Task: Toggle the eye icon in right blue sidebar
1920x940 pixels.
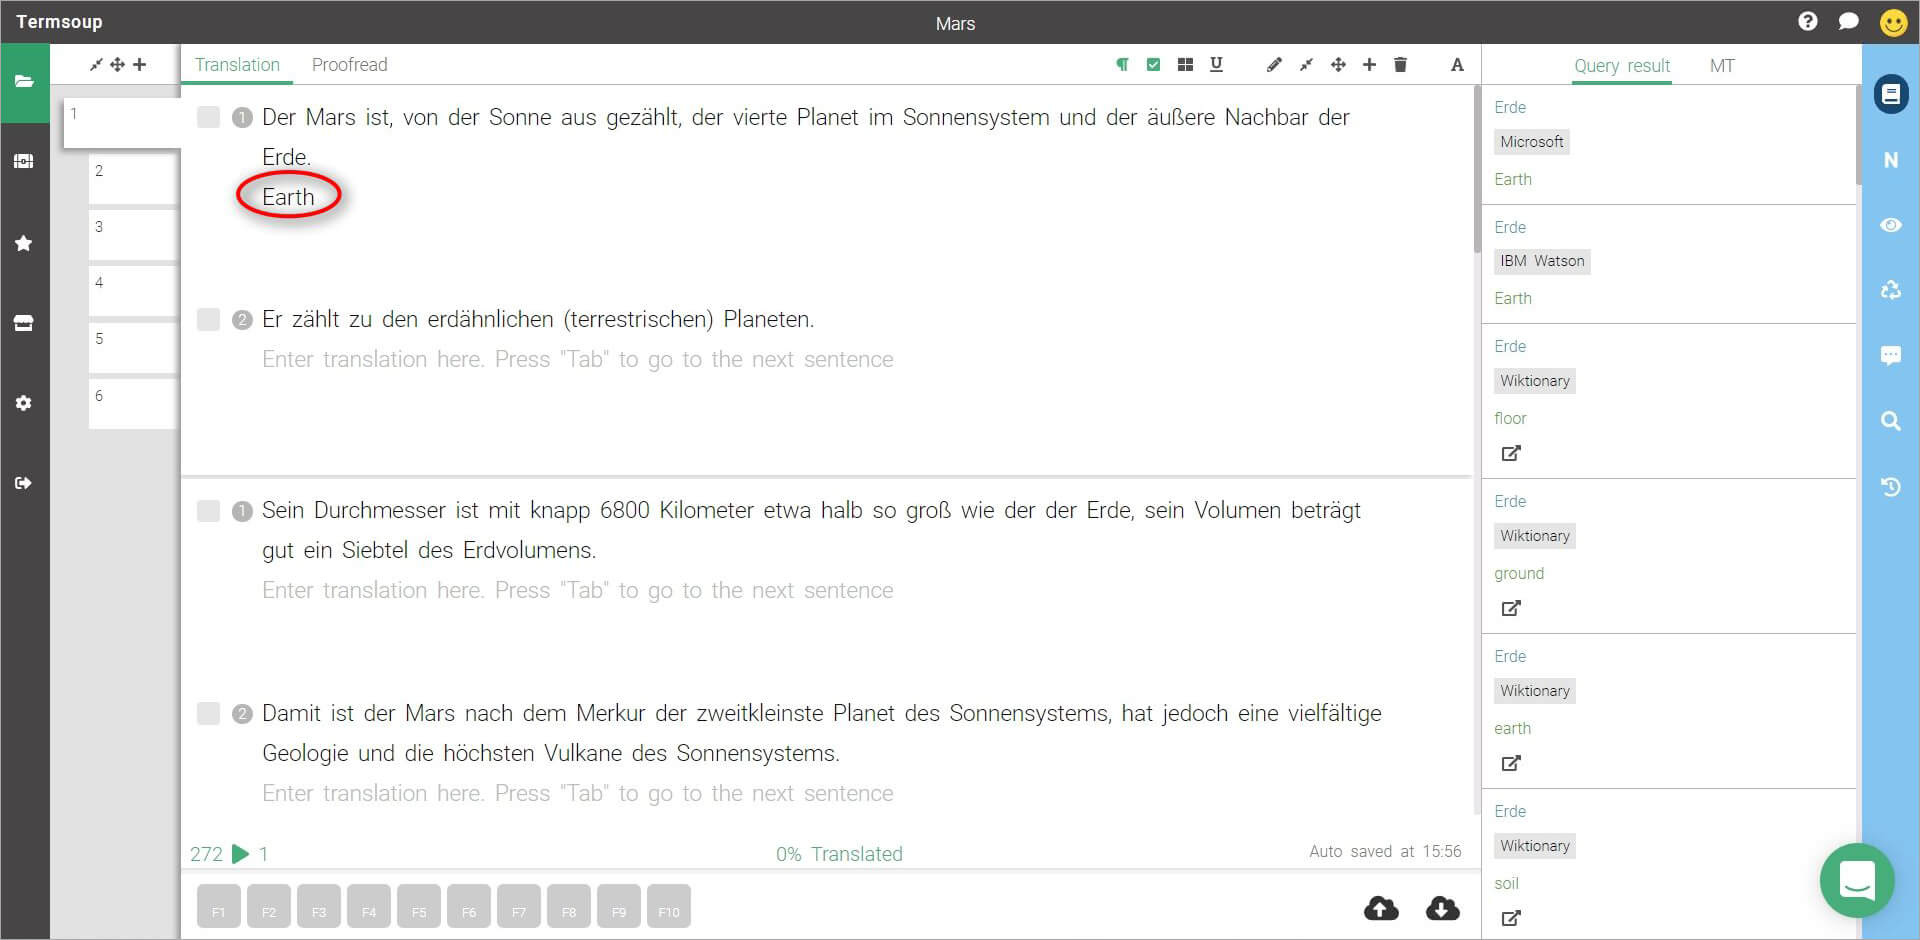Action: tap(1890, 225)
